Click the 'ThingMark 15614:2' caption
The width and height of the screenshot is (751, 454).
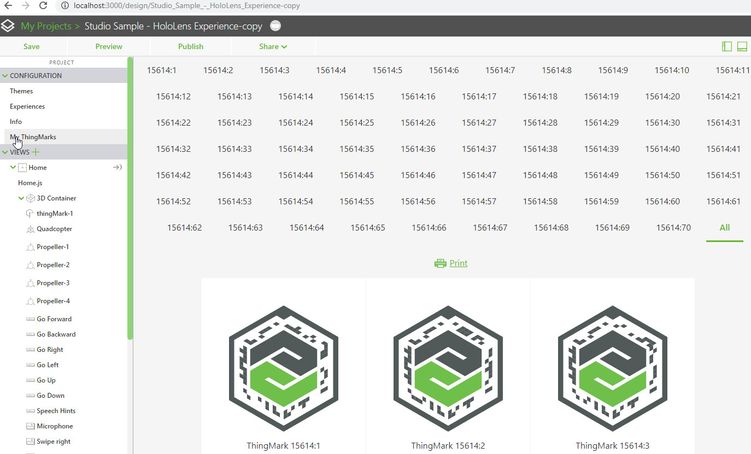[x=448, y=445]
